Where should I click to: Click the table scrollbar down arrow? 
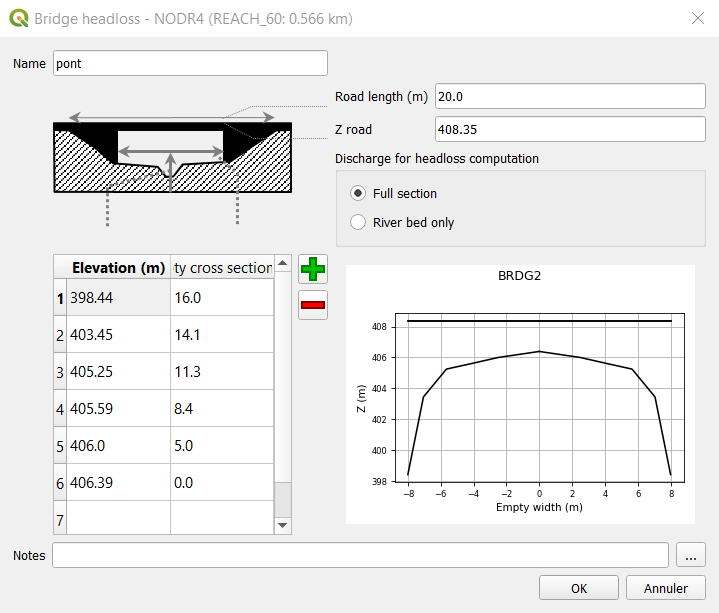point(282,525)
